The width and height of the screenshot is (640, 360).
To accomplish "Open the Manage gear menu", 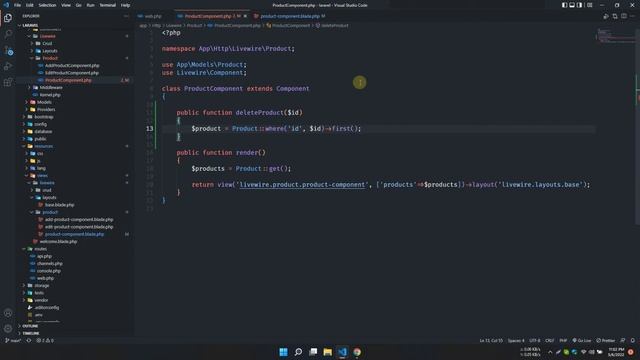I will [x=8, y=328].
